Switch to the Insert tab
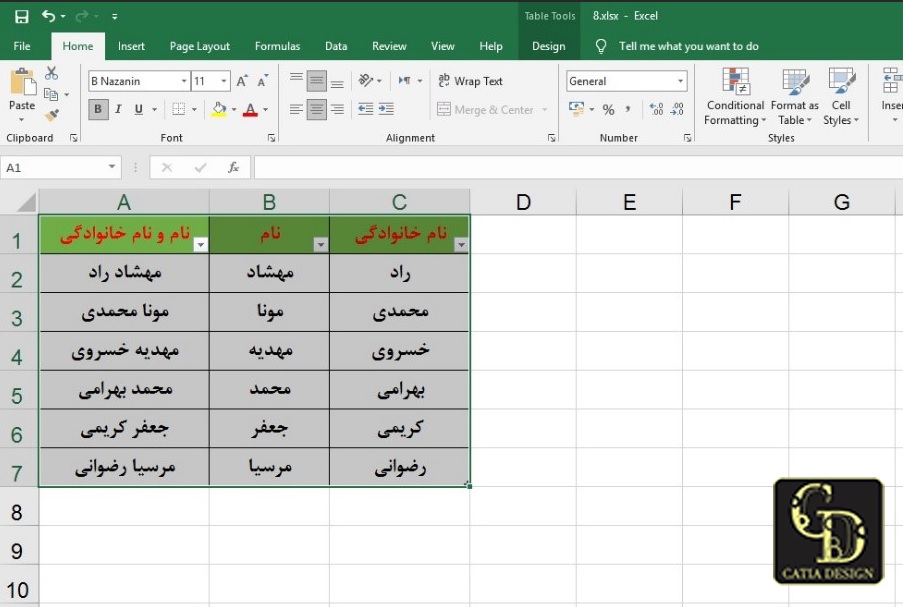This screenshot has width=903, height=607. (131, 46)
